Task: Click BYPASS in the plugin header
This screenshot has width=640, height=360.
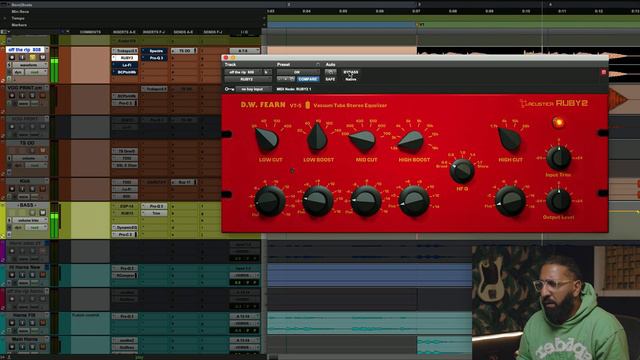Action: click(x=351, y=72)
